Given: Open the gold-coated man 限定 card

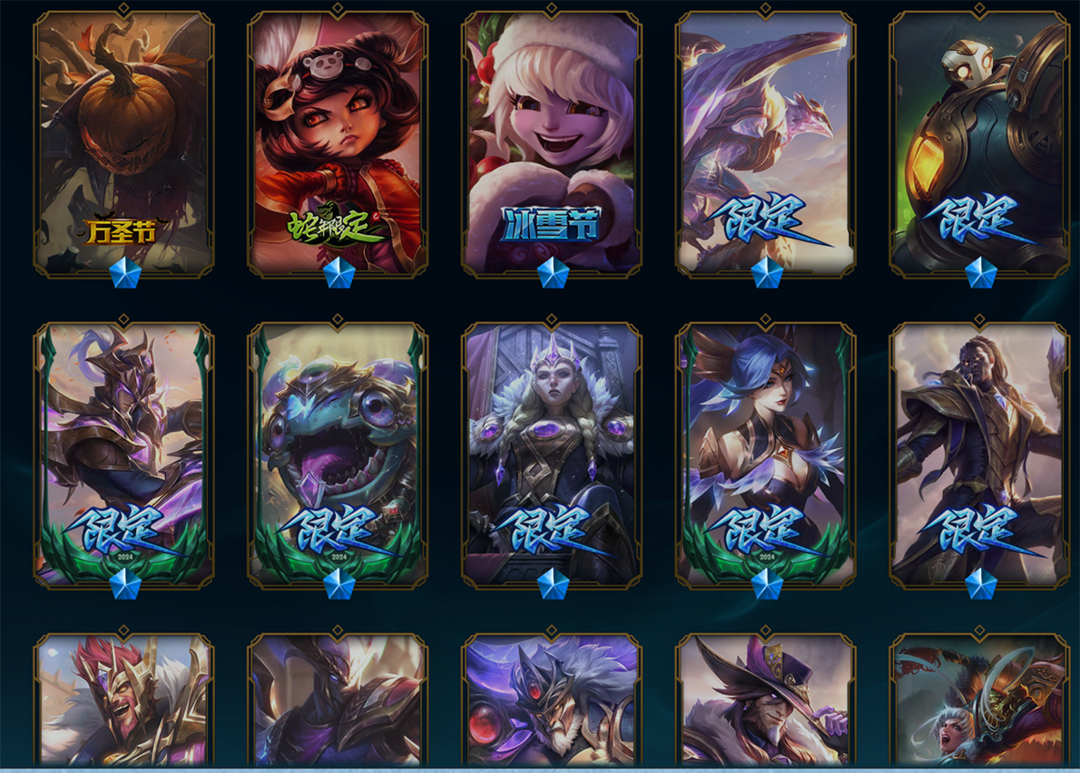Looking at the screenshot, I should coord(979,455).
